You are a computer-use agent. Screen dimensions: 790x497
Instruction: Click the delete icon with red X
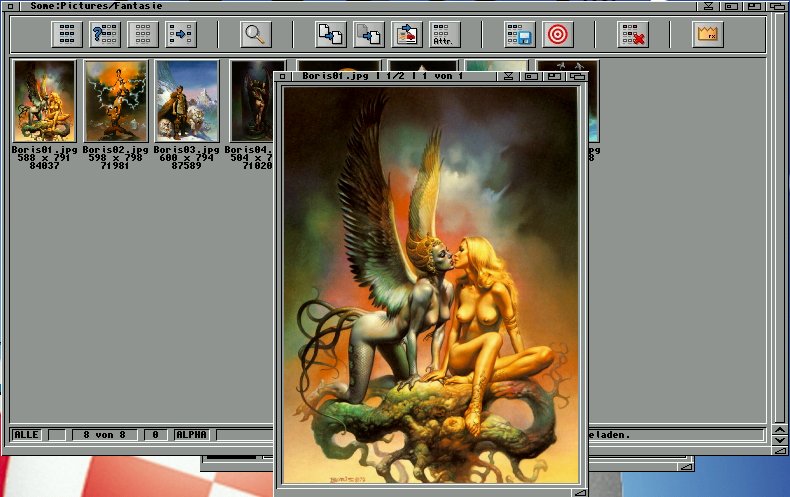[x=633, y=34]
